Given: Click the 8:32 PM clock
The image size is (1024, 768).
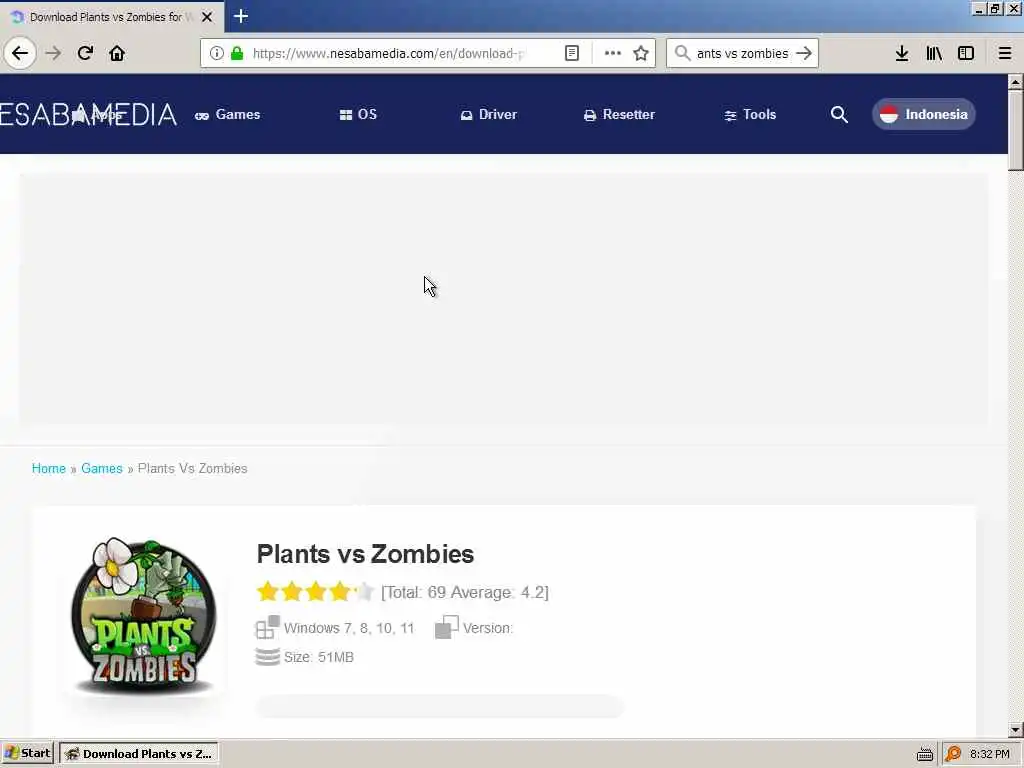Looking at the screenshot, I should tap(990, 754).
